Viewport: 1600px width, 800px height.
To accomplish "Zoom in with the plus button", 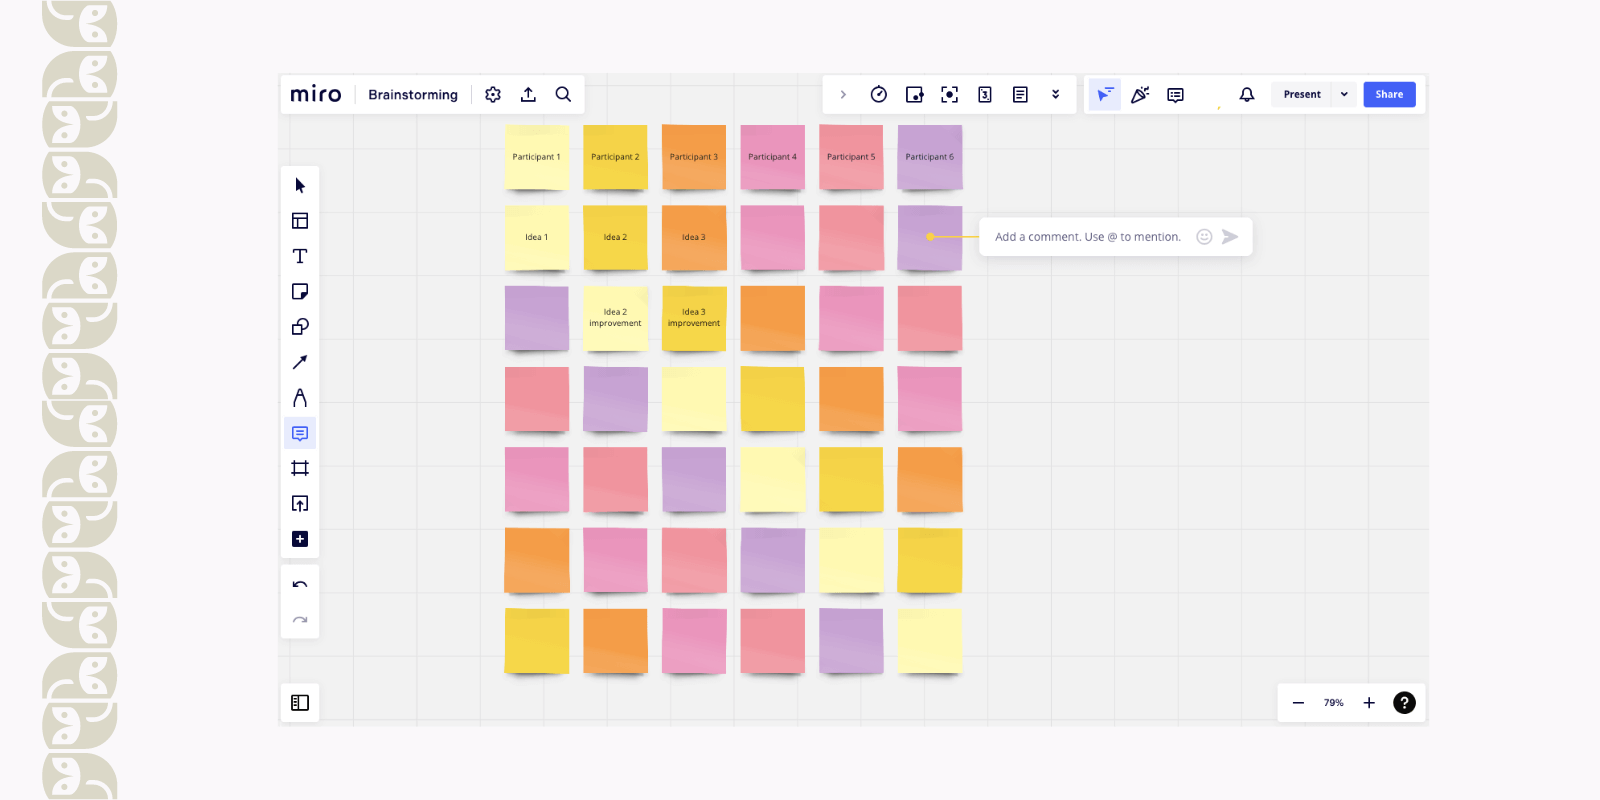I will pyautogui.click(x=1369, y=703).
